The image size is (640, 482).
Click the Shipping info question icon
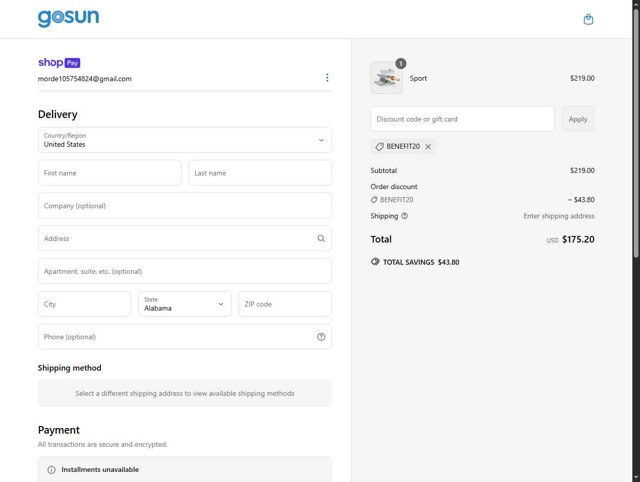tap(404, 216)
